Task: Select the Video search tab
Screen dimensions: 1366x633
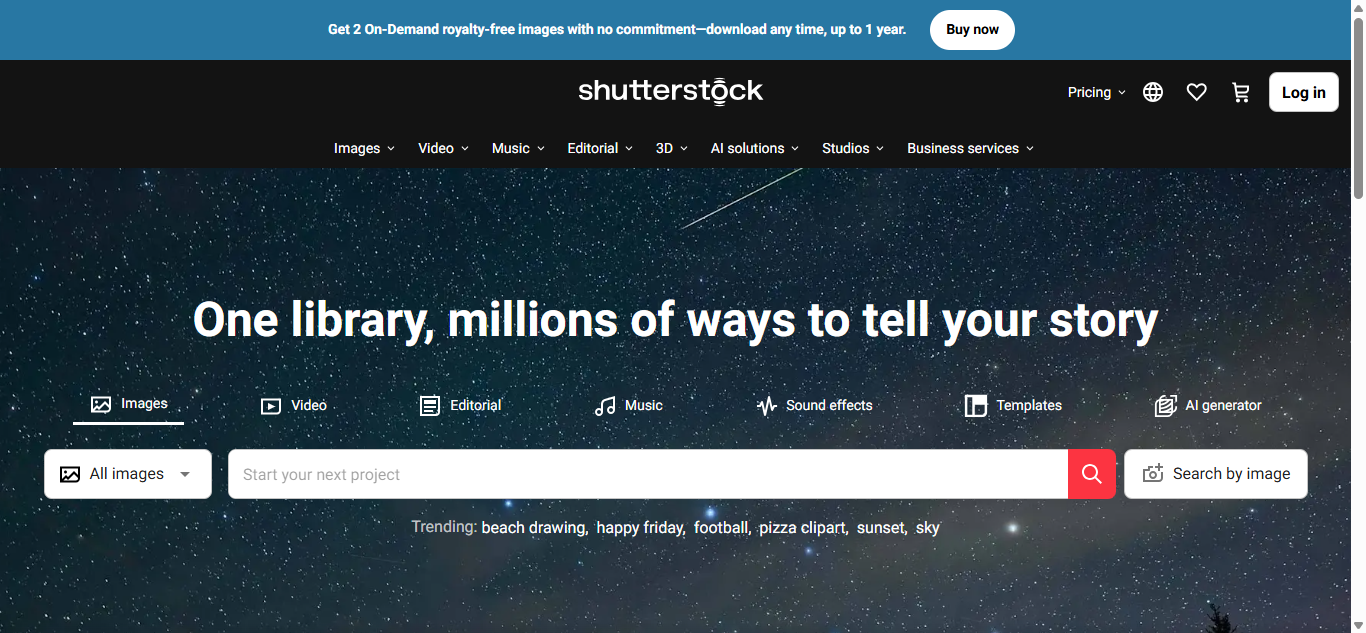Action: point(294,405)
